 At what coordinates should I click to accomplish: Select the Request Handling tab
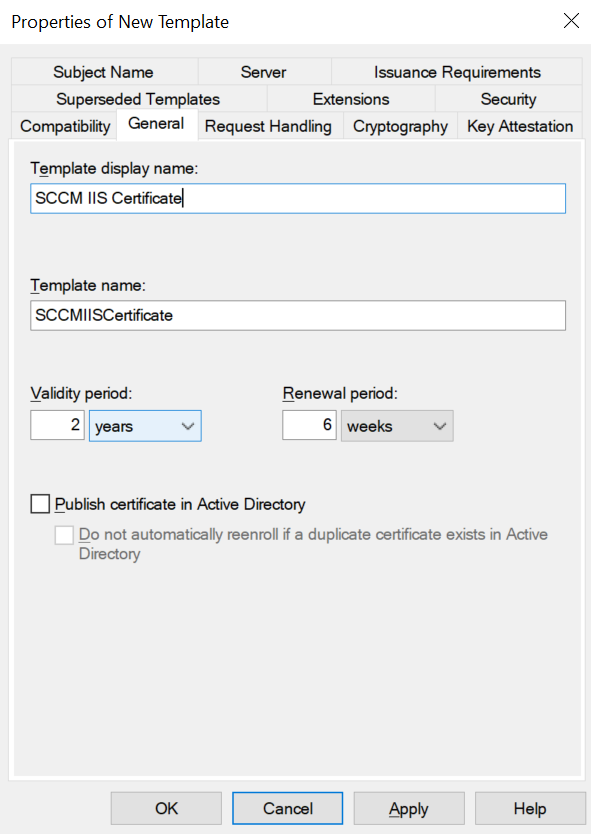click(x=269, y=126)
